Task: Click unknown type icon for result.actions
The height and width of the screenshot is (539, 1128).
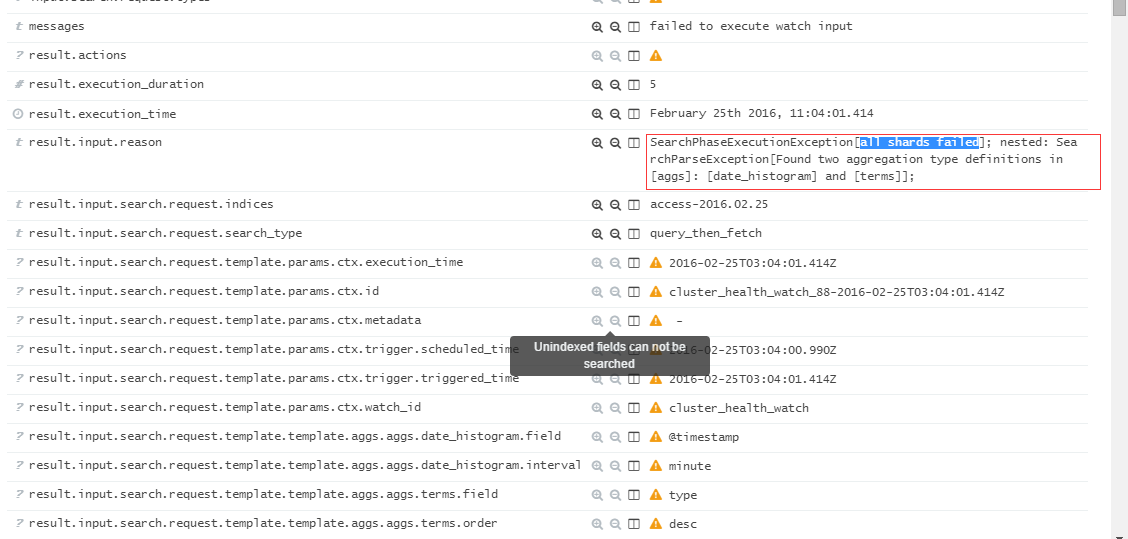Action: click(x=19, y=55)
